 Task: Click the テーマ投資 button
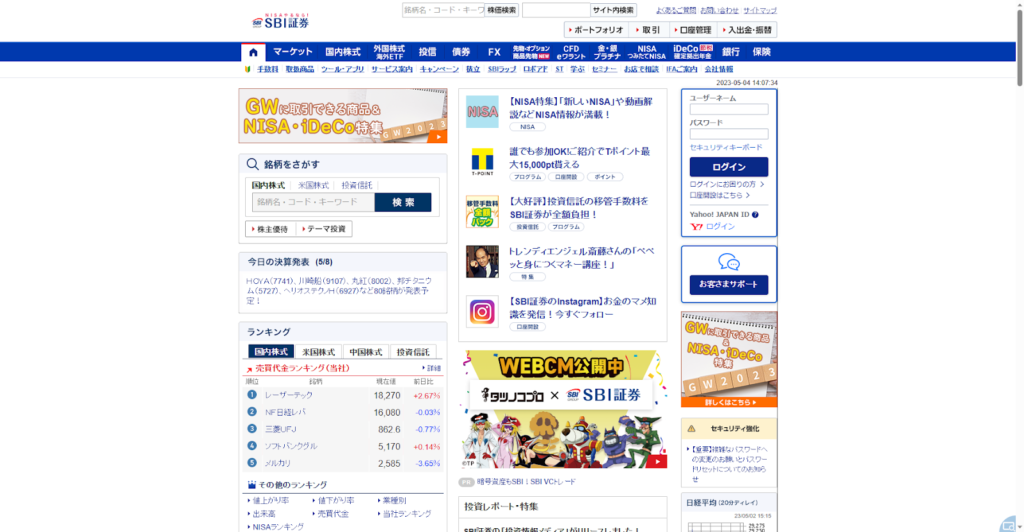[x=324, y=229]
